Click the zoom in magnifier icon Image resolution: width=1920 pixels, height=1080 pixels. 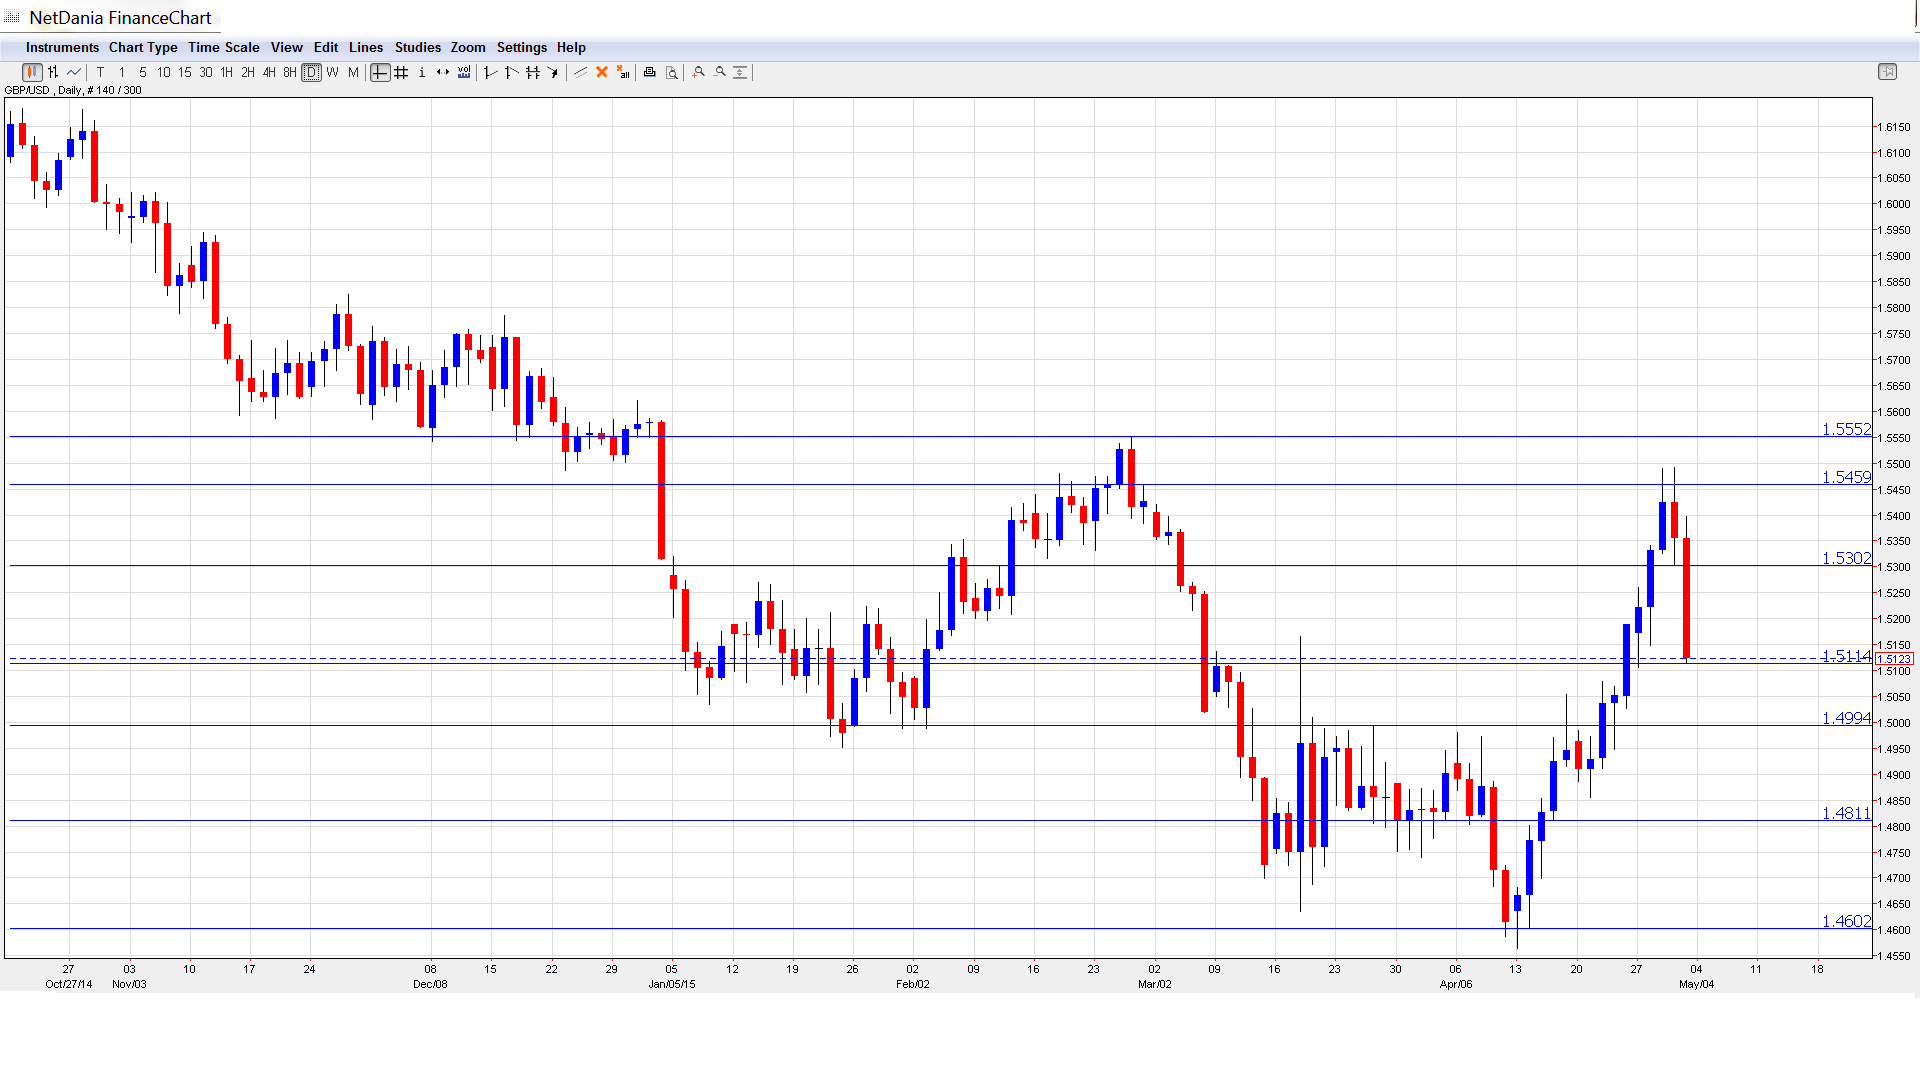699,72
